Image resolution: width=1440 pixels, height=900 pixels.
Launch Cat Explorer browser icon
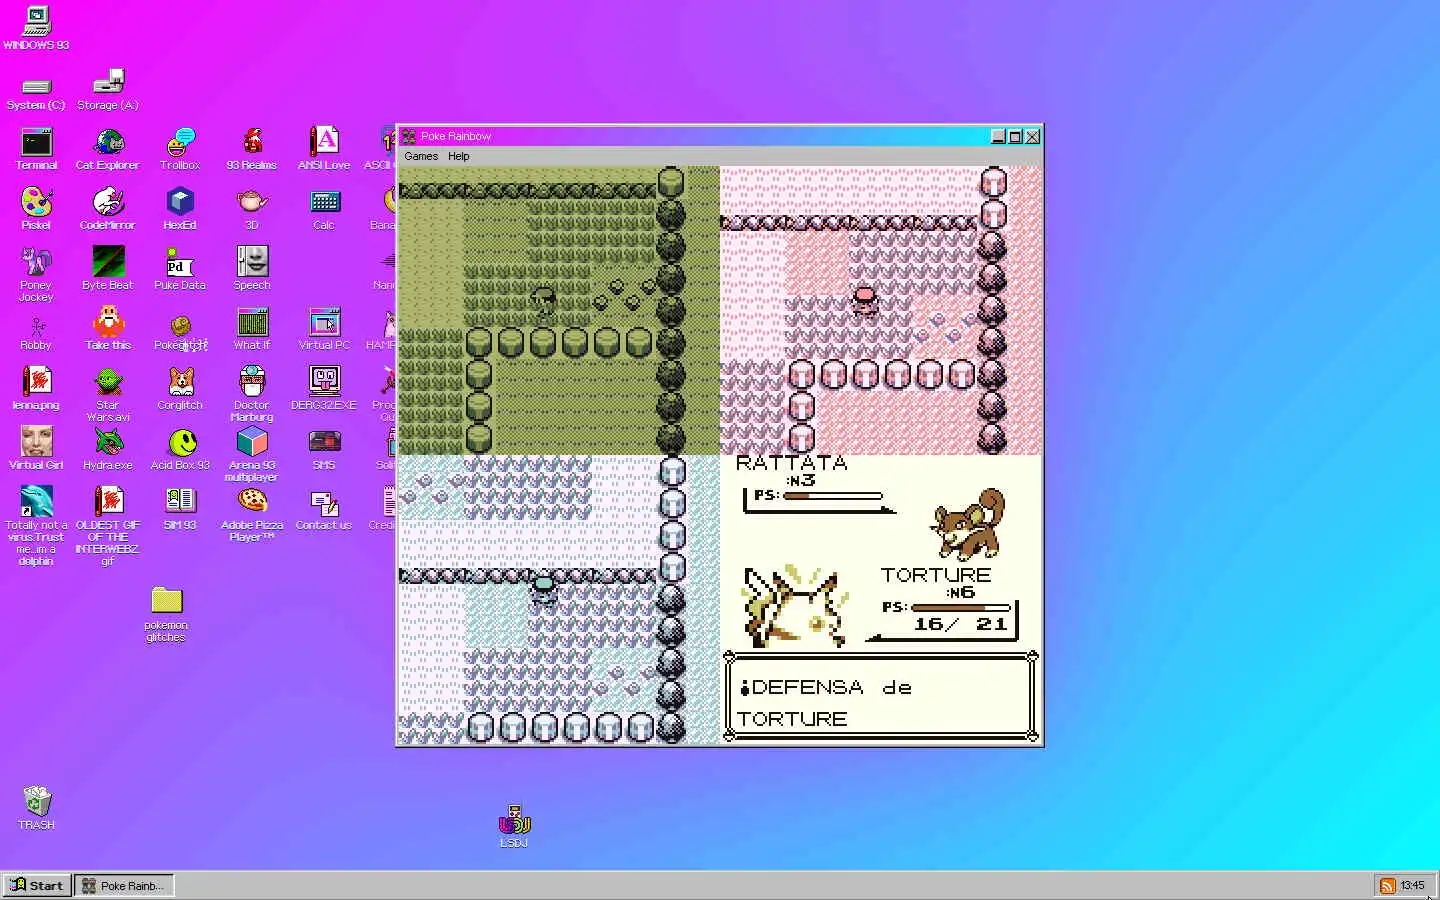108,149
